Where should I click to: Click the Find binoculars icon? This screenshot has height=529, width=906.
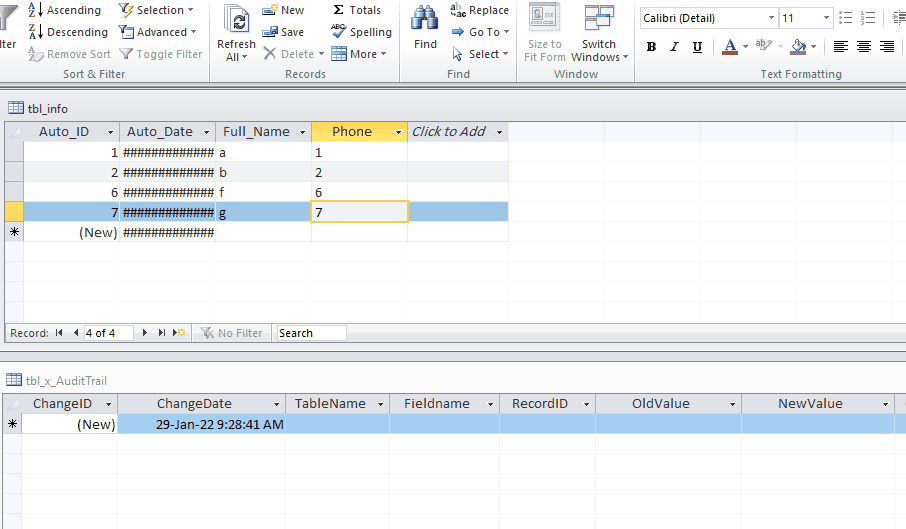tap(425, 19)
